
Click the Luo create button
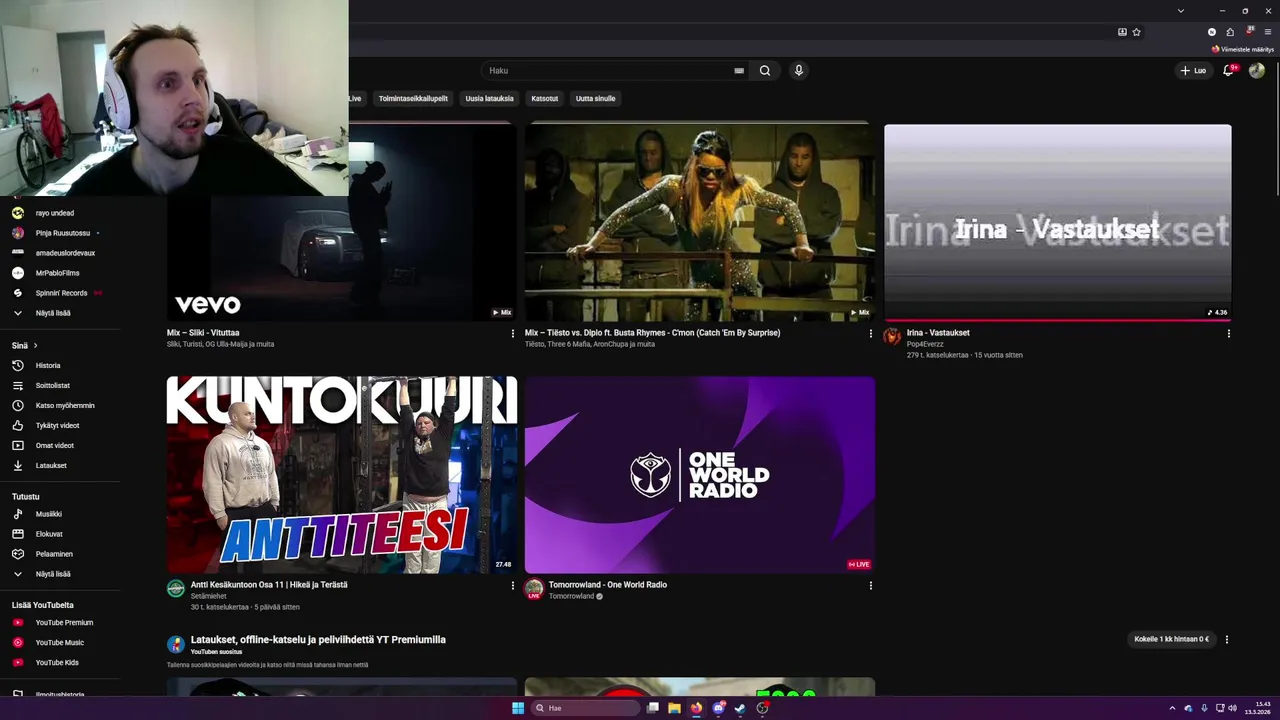(x=1193, y=70)
